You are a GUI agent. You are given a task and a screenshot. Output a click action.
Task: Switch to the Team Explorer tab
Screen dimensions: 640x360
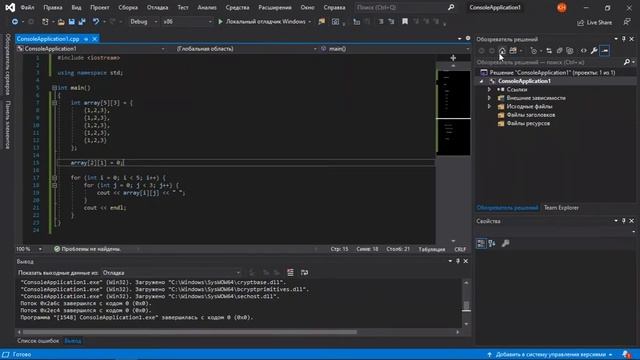(561, 208)
